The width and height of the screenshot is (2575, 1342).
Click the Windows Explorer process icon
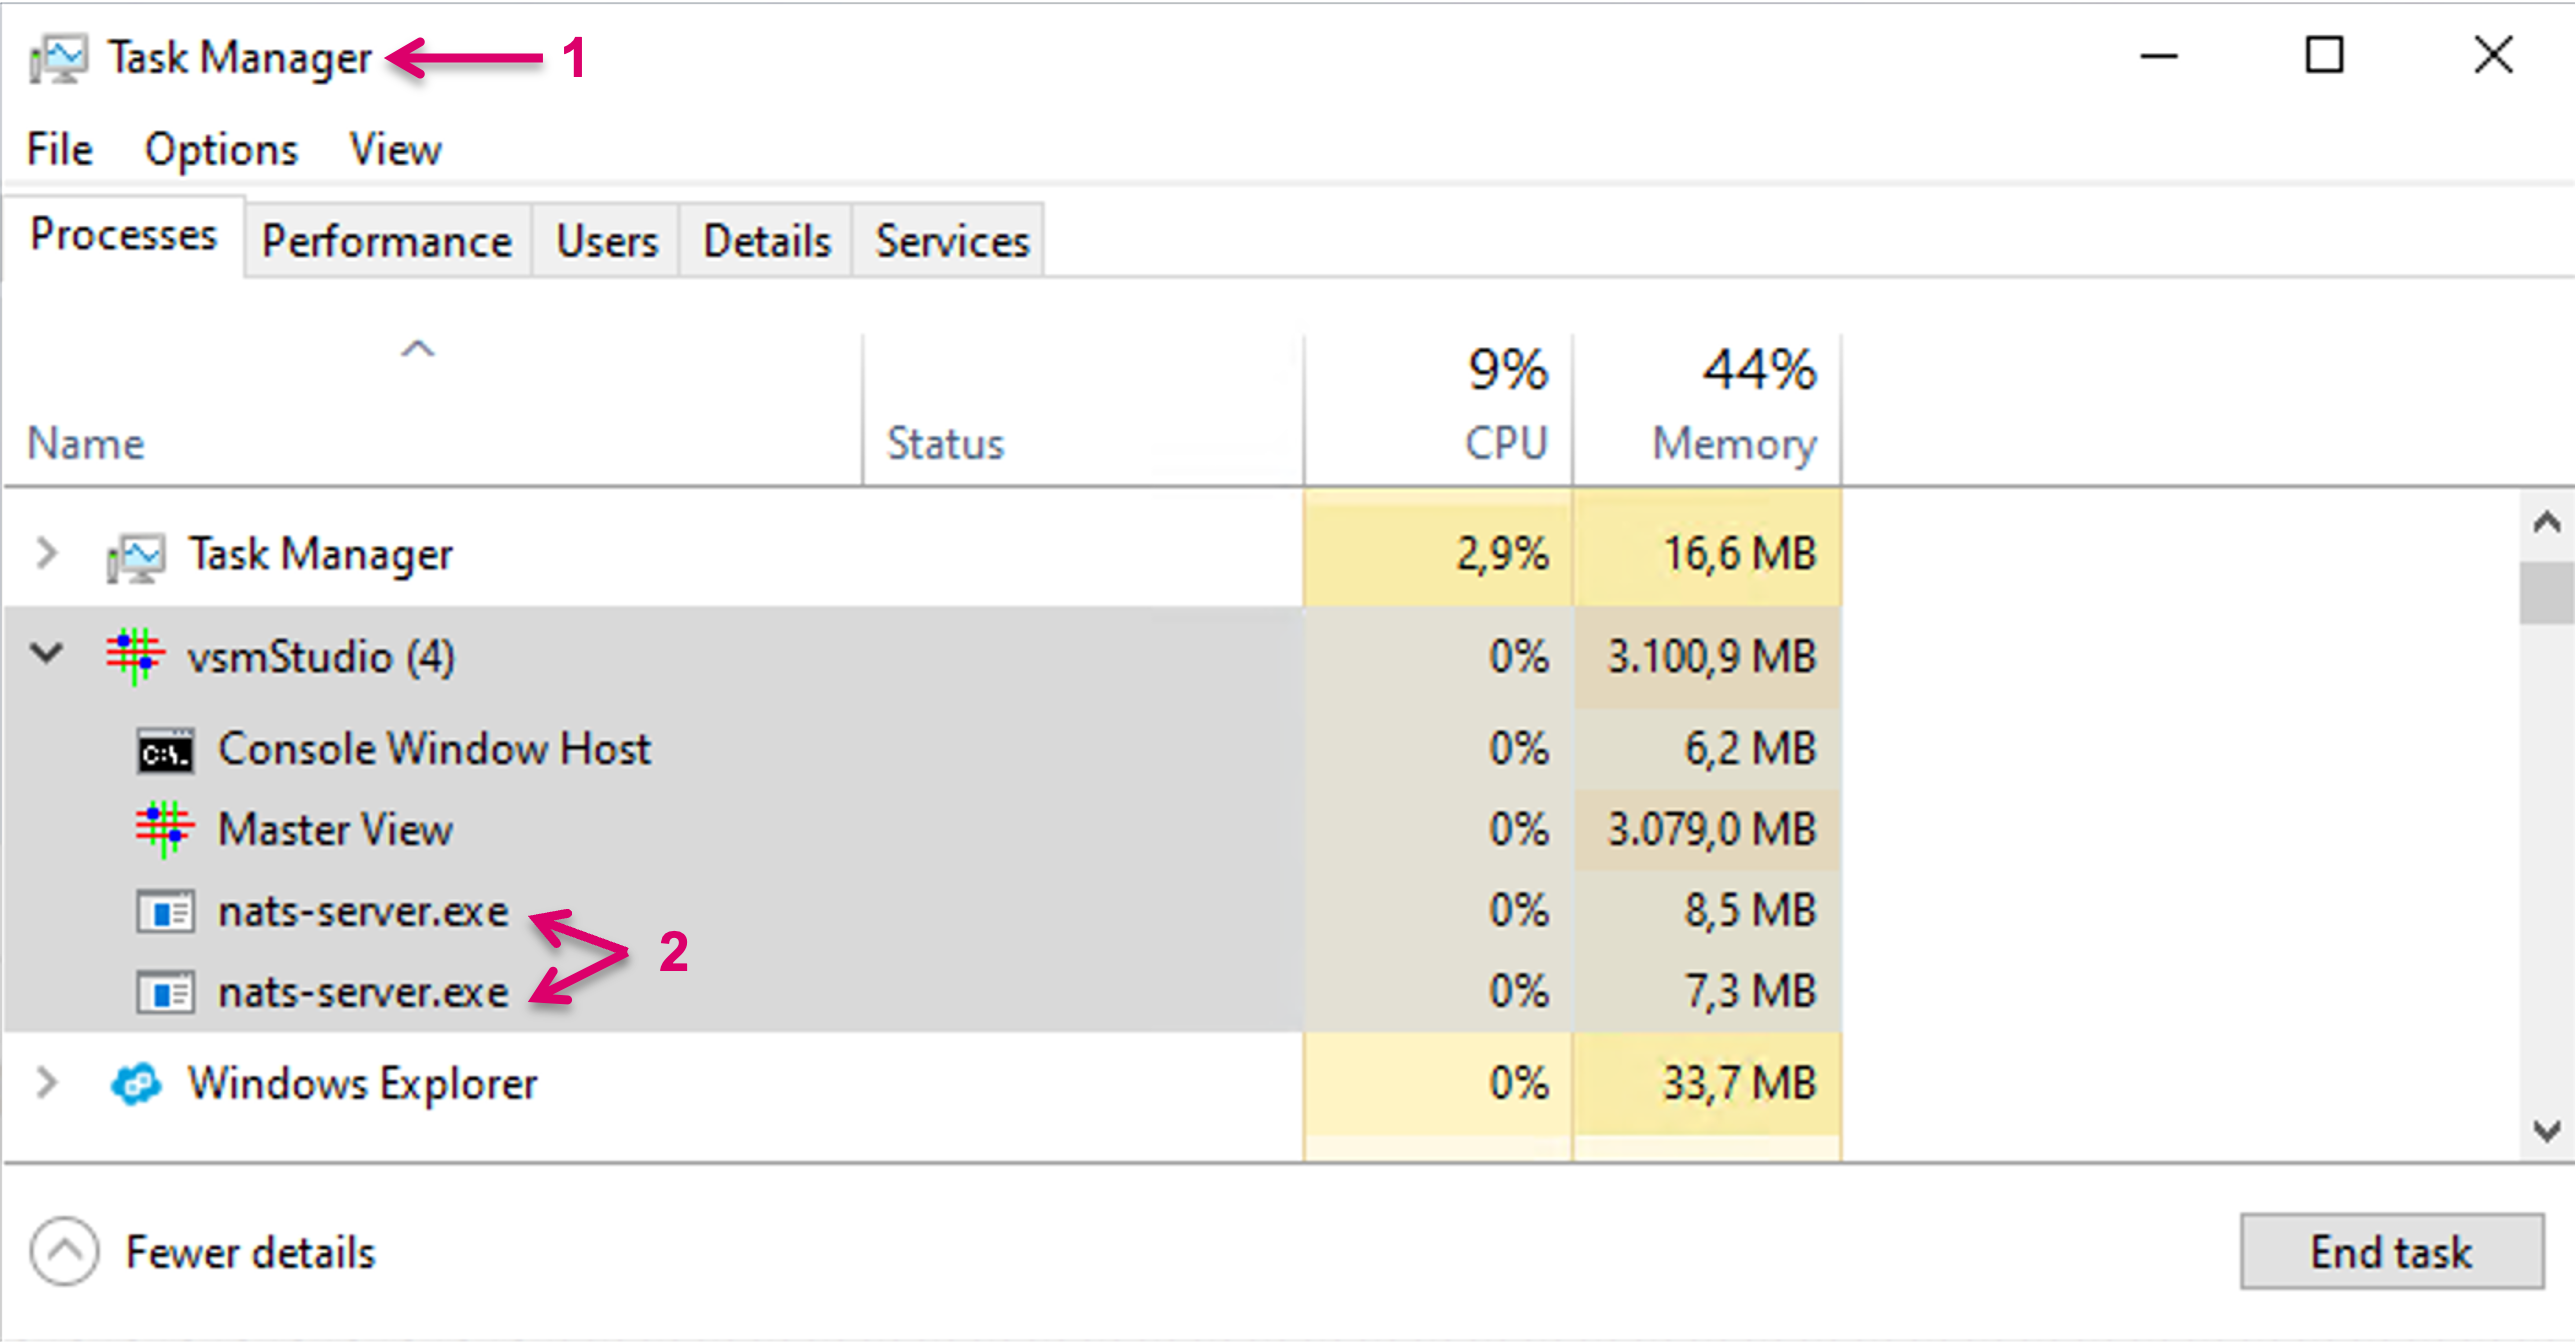pyautogui.click(x=135, y=1083)
